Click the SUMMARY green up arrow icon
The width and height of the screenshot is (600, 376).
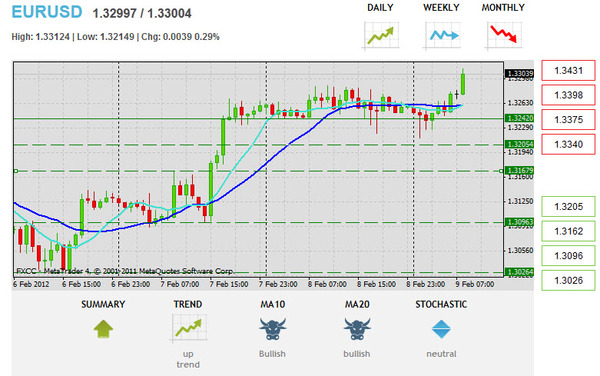click(x=103, y=329)
